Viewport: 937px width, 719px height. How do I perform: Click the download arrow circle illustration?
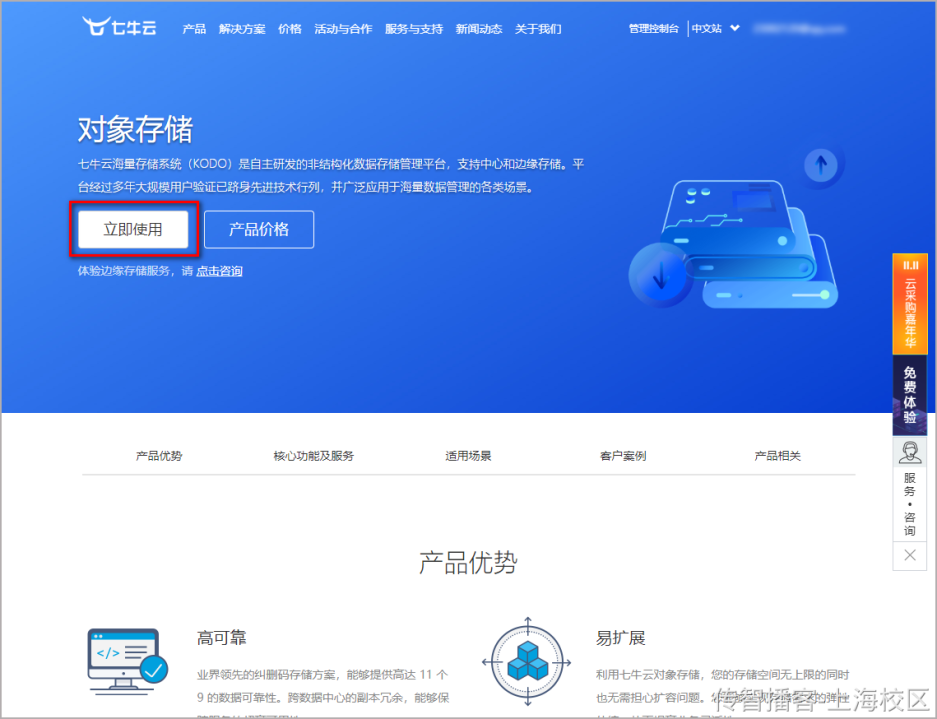pos(660,276)
